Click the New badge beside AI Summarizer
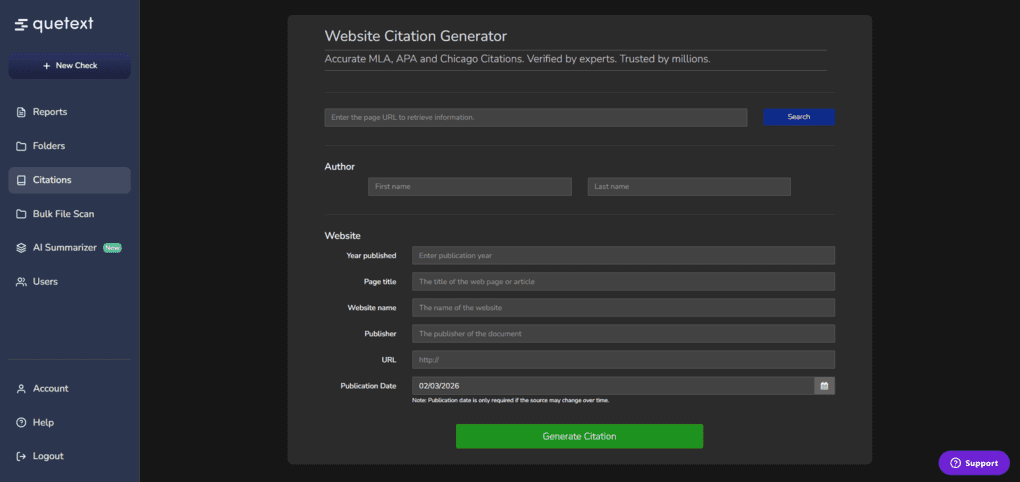The height and width of the screenshot is (482, 1020). click(x=113, y=248)
